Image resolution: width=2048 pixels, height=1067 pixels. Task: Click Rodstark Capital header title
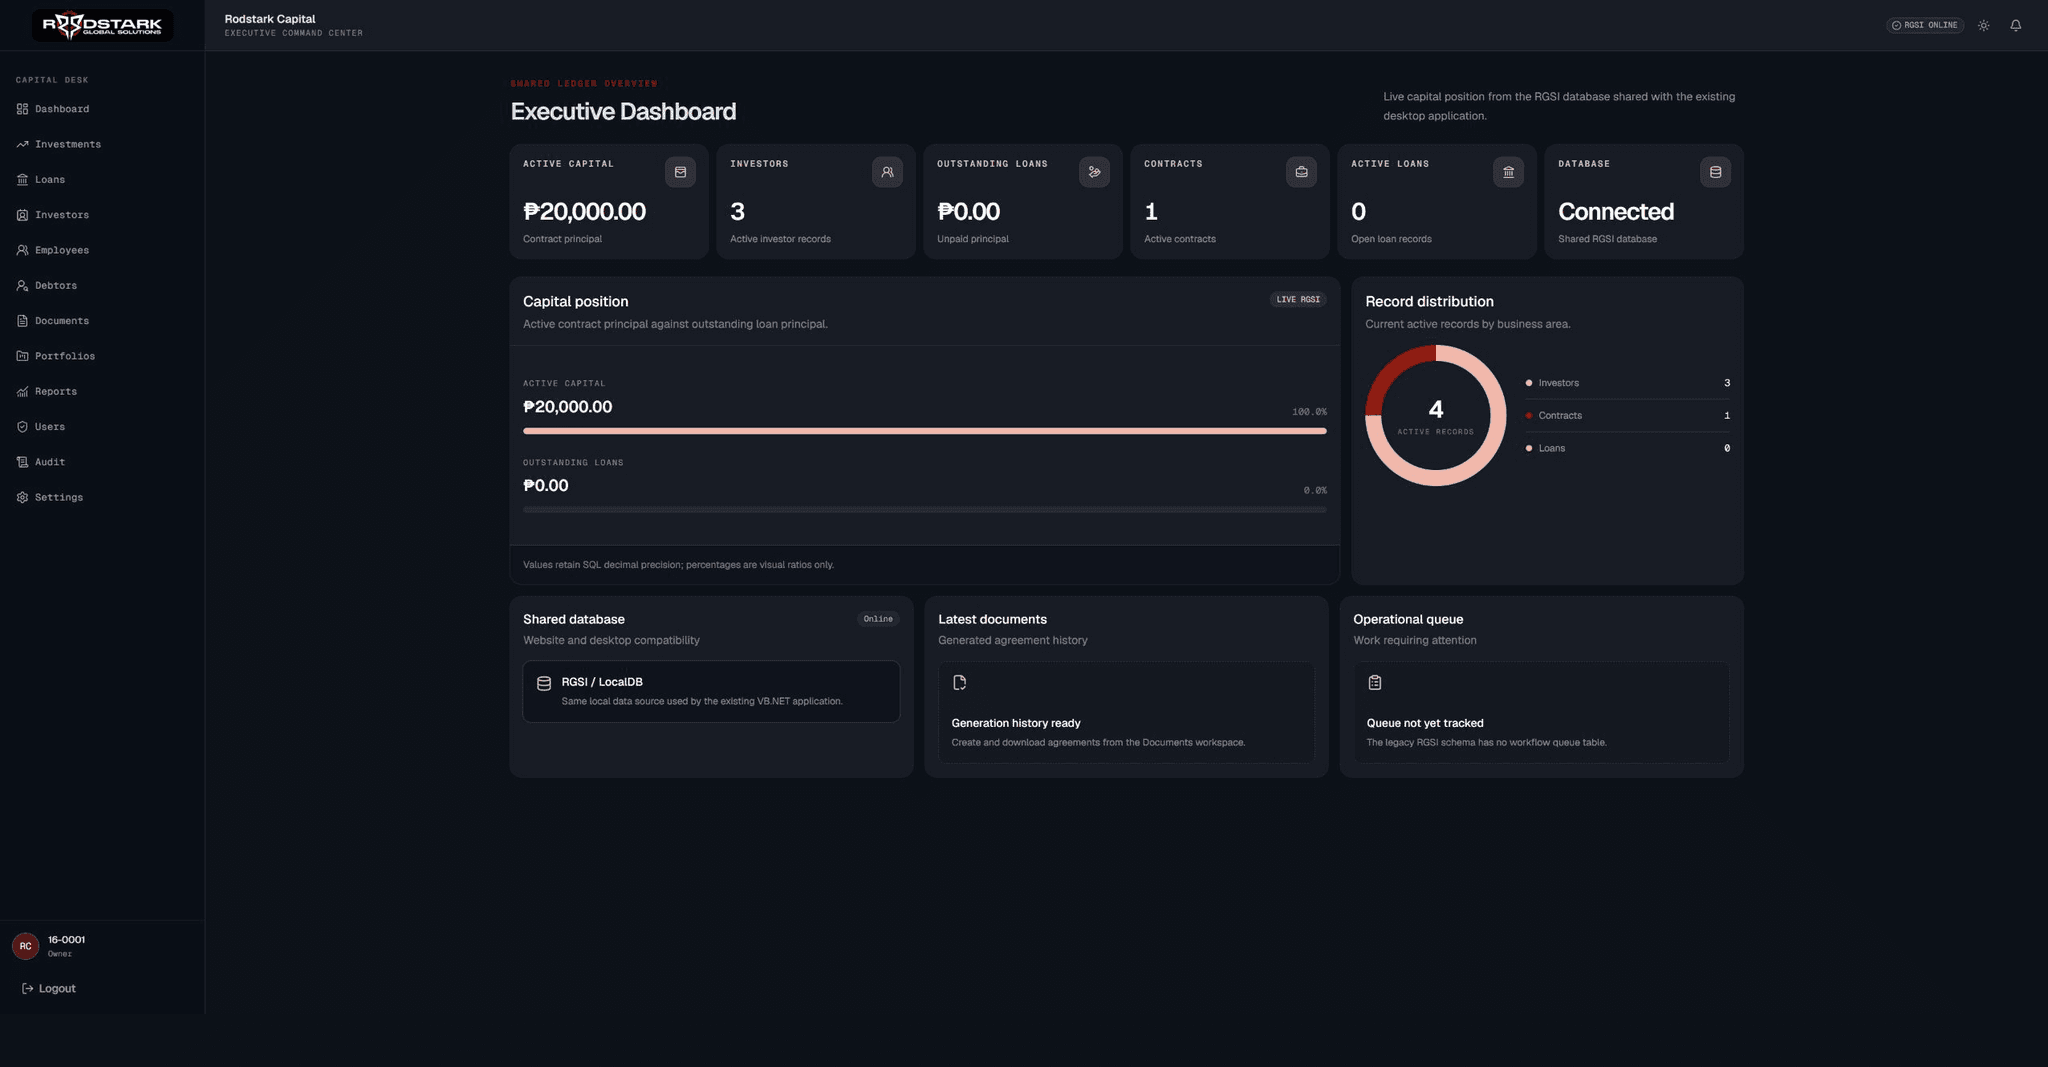tap(270, 19)
